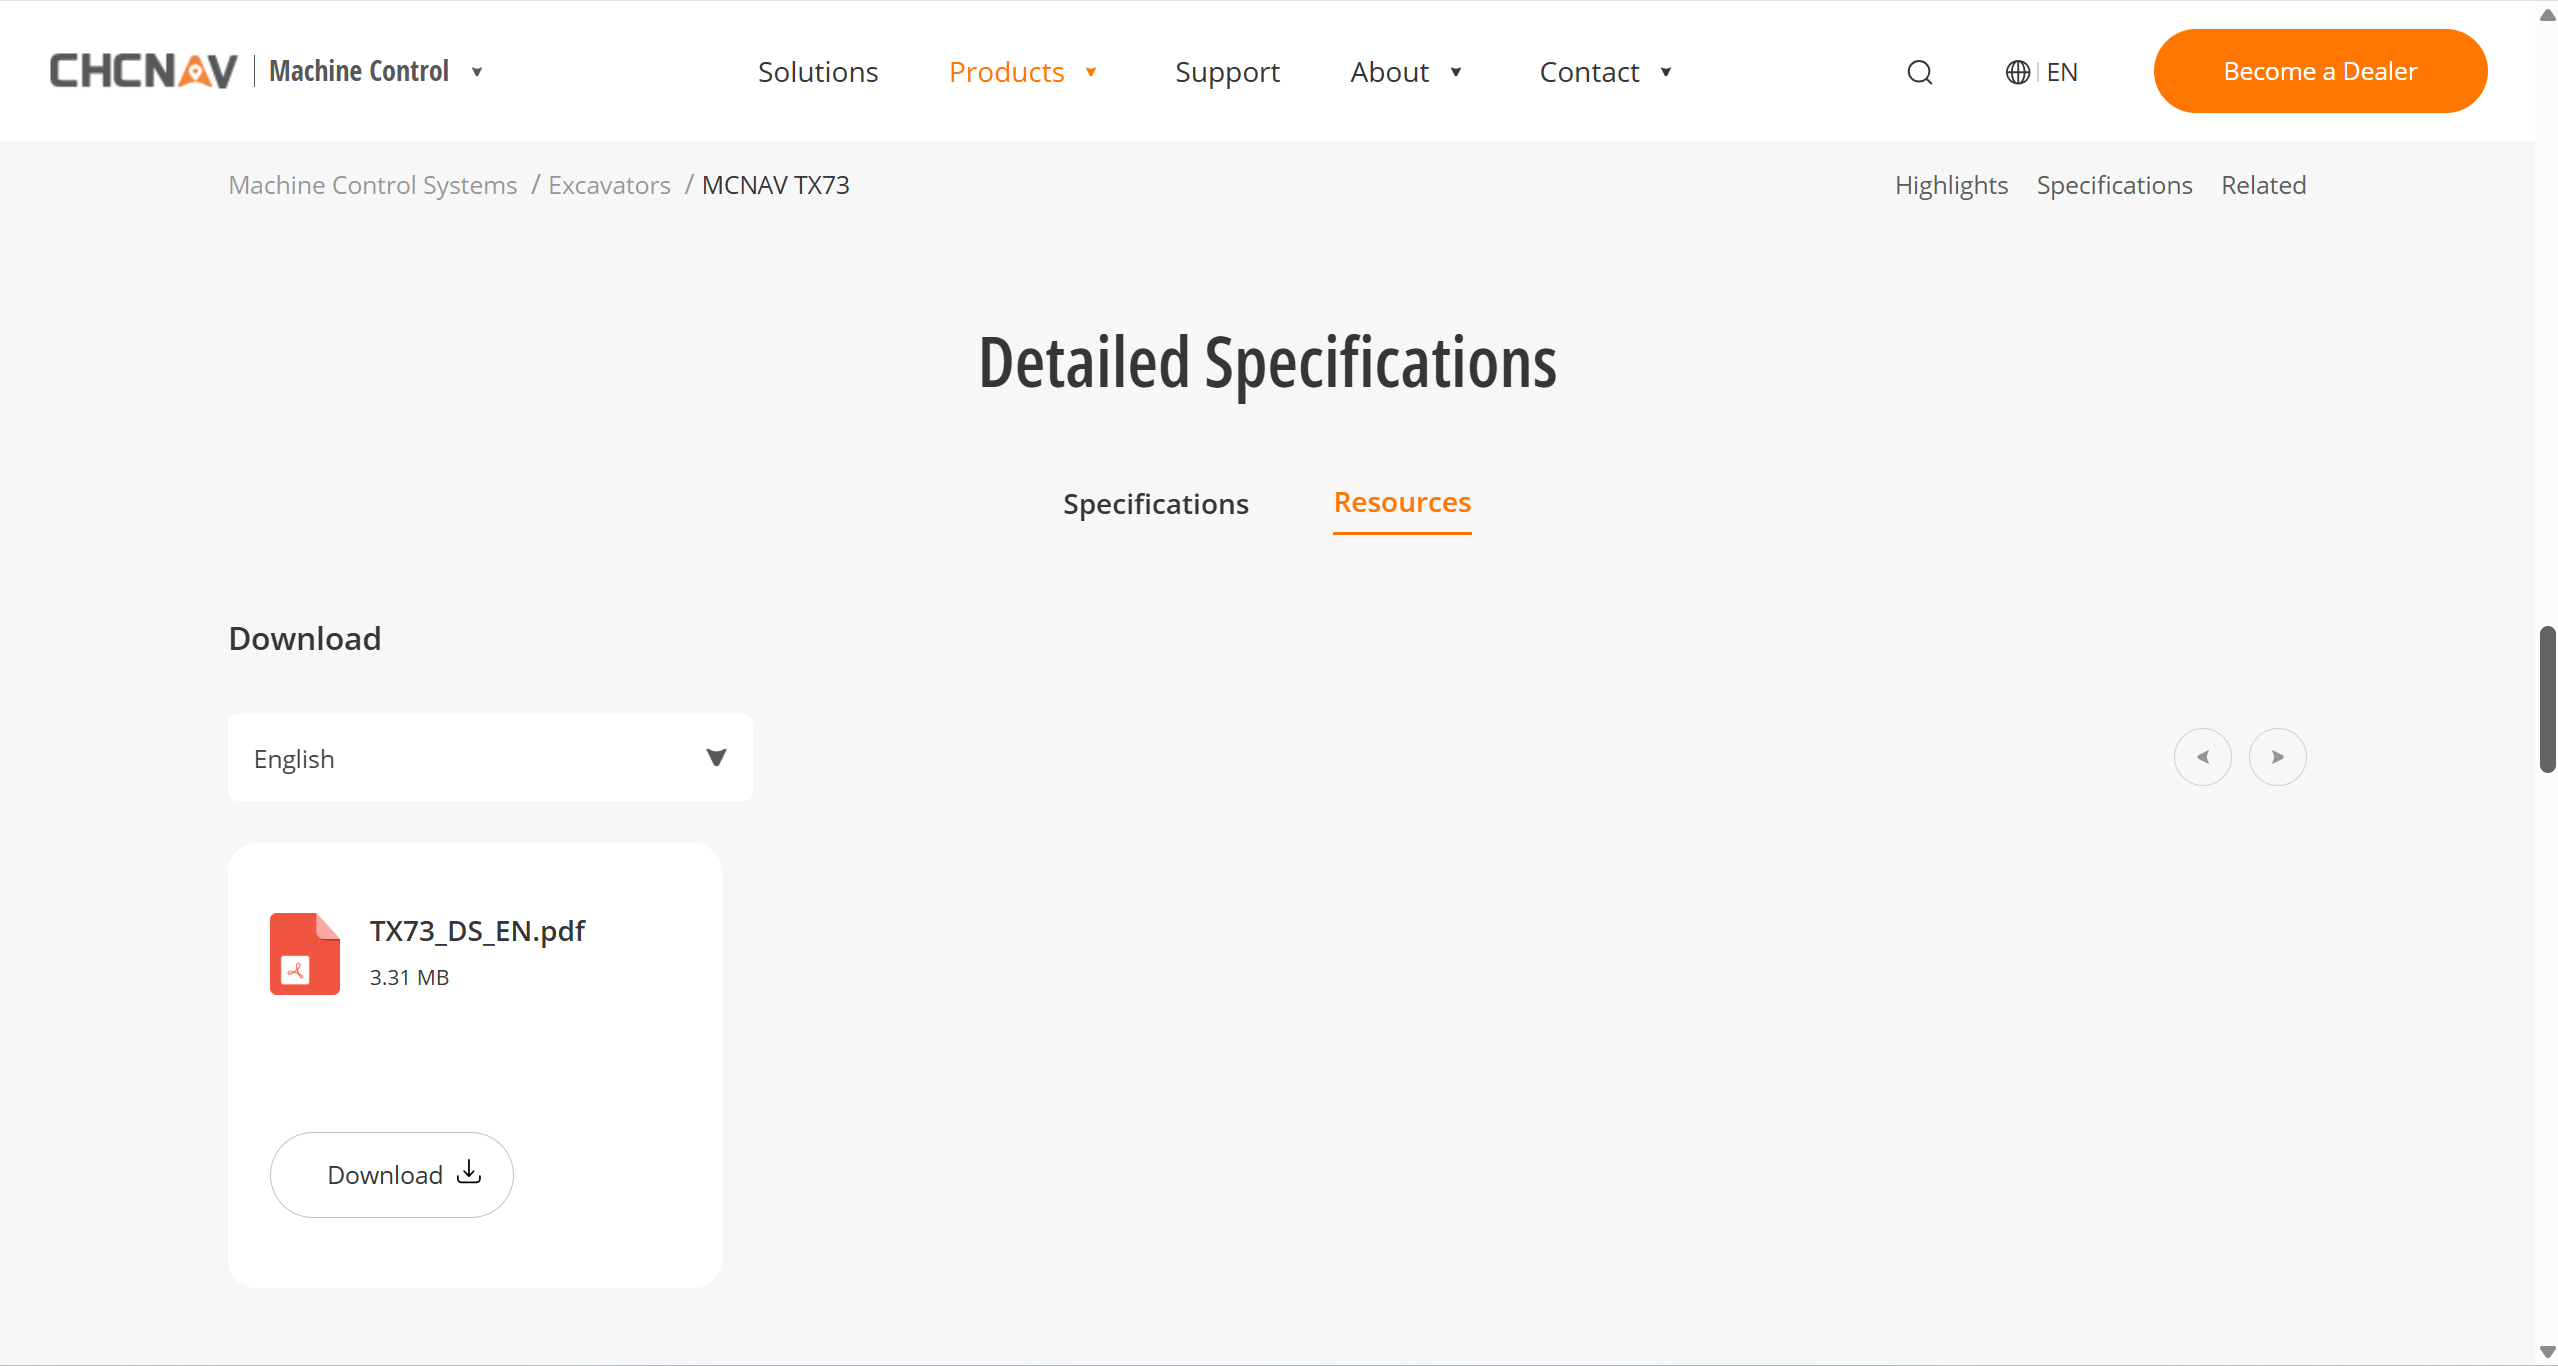
Task: Open the Contact menu
Action: (1604, 72)
